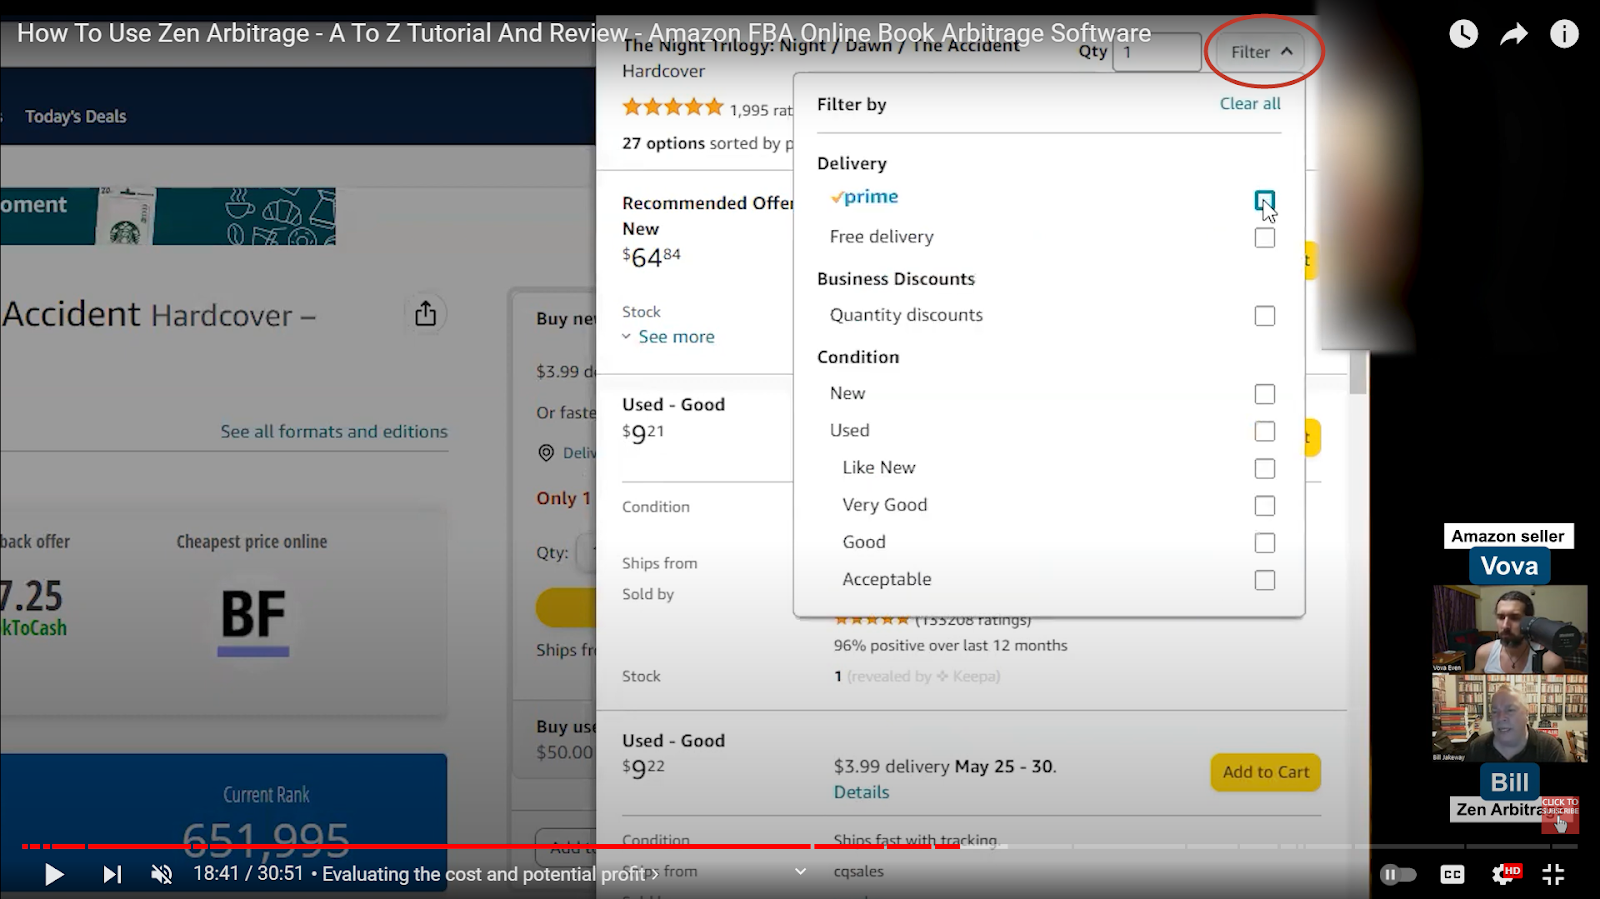Check the Prime delivery checkbox

tap(1265, 201)
